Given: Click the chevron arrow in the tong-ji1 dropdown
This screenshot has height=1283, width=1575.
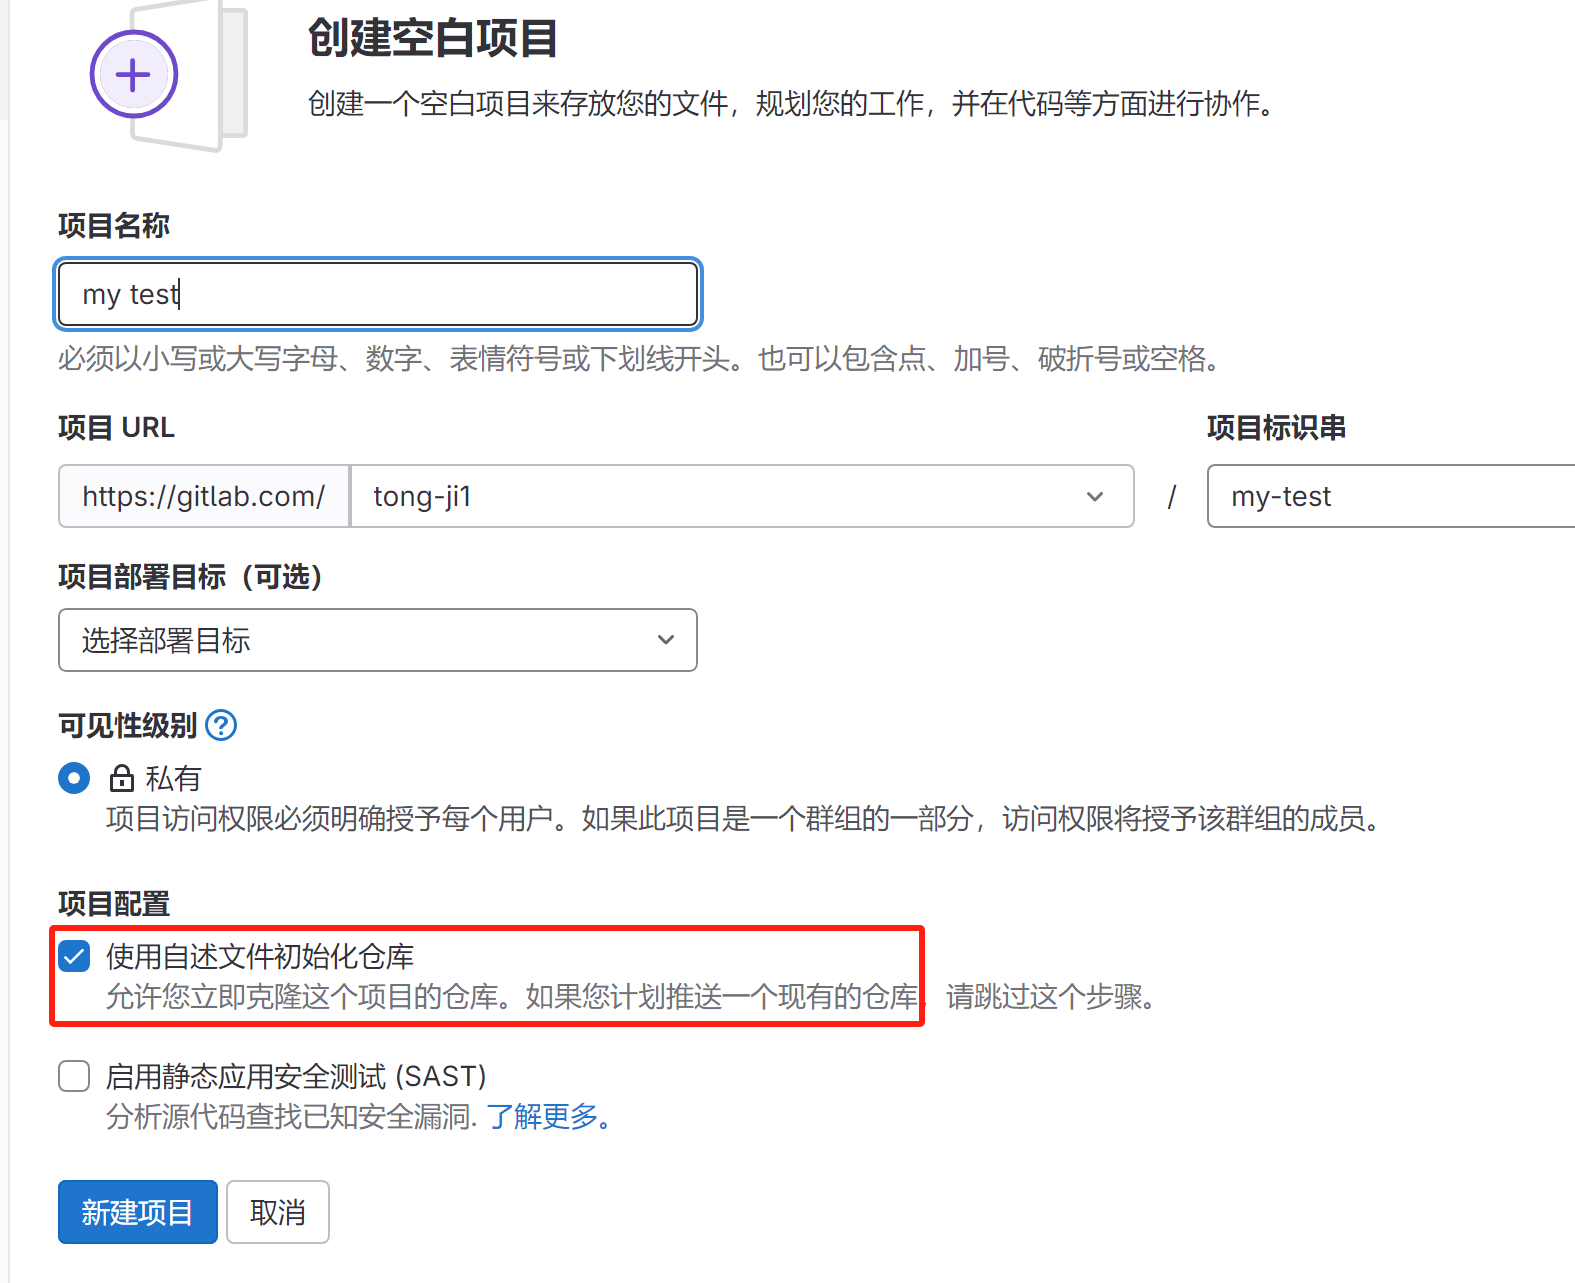Looking at the screenshot, I should 1095,496.
